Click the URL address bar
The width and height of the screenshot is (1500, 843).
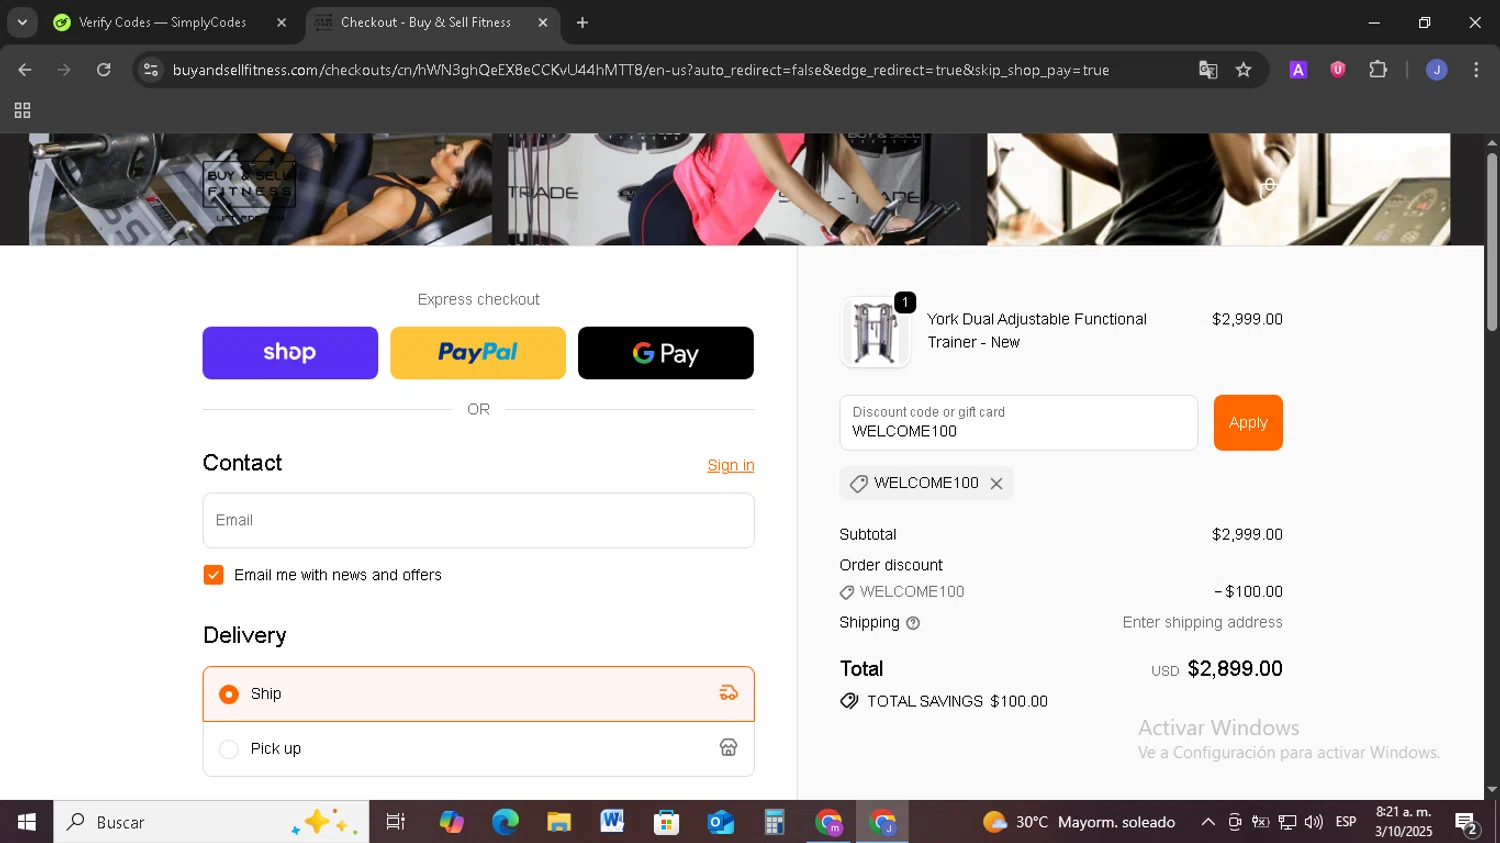640,70
